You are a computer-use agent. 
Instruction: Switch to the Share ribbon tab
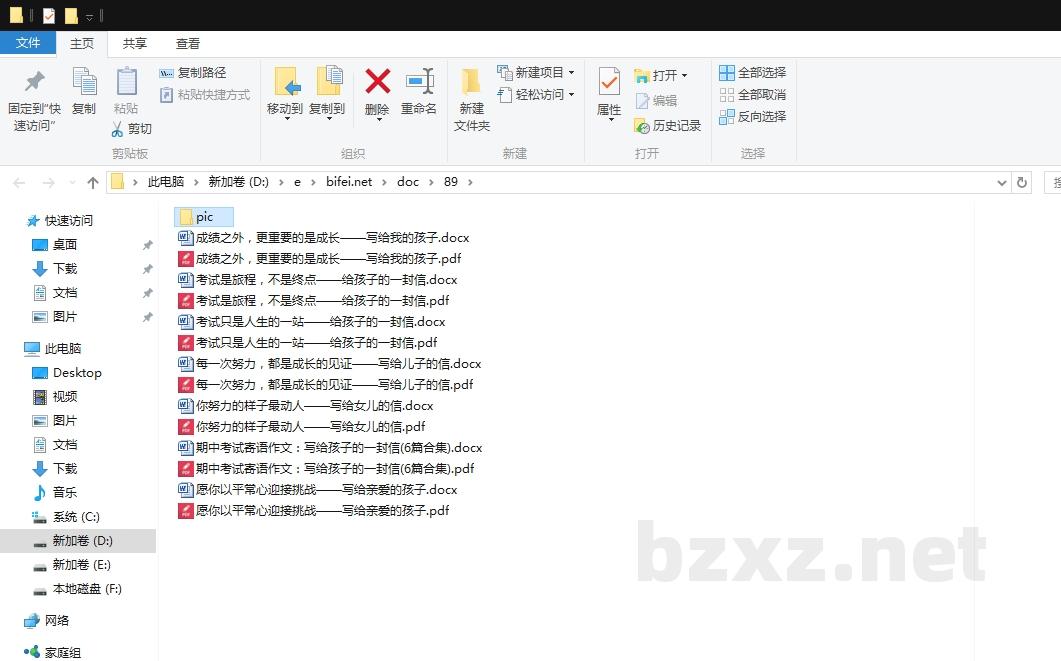[135, 44]
